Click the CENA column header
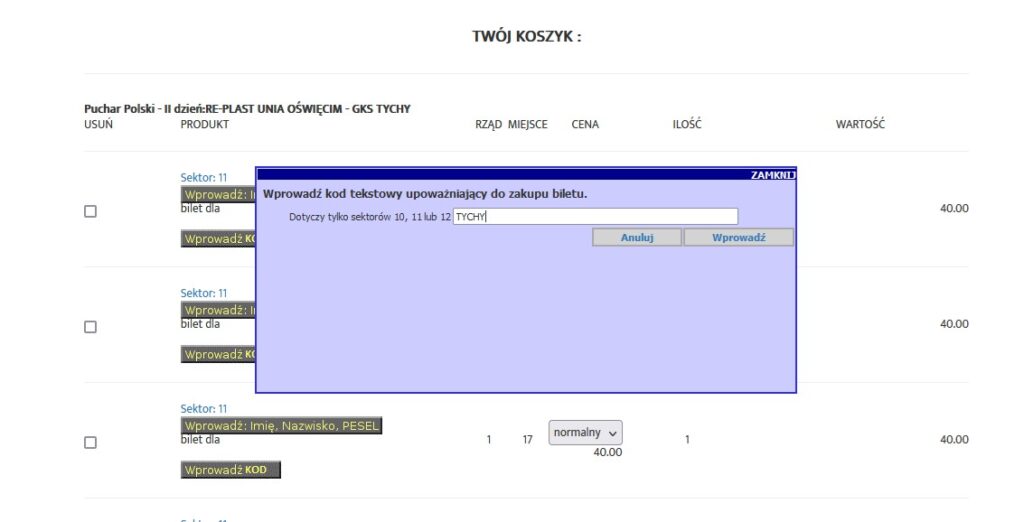Viewport: 1024px width, 522px height. tap(585, 124)
